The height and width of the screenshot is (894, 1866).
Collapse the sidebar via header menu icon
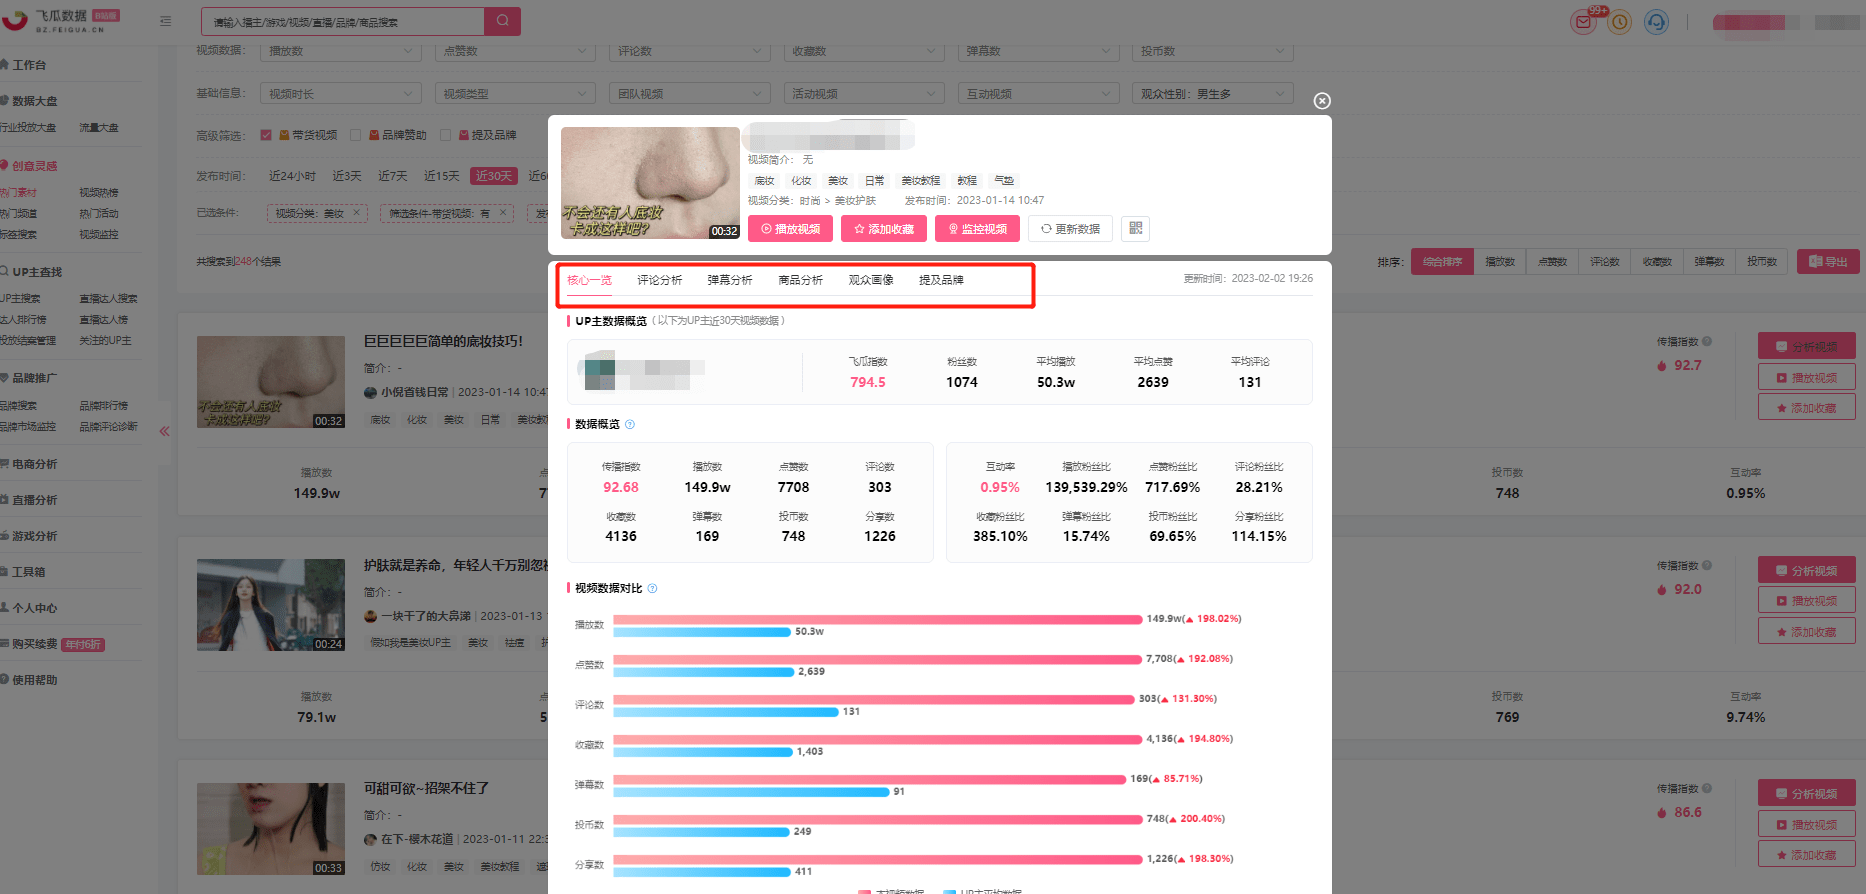coord(166,21)
